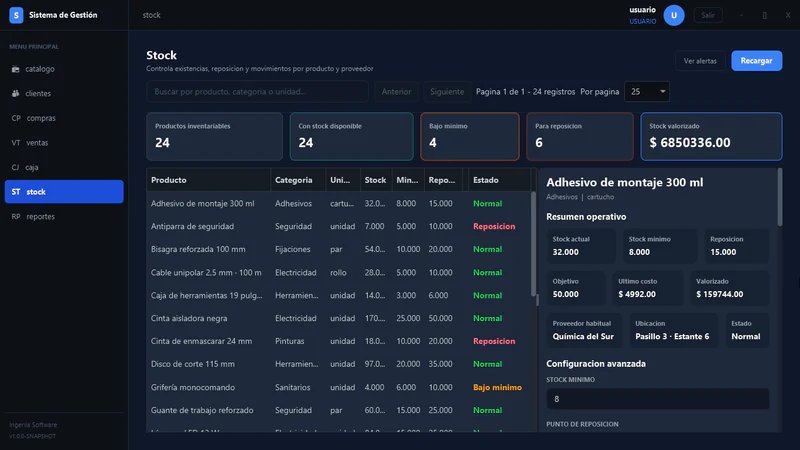This screenshot has height=450, width=800.
Task: Click Reposicion status of Antiparra row
Action: click(x=494, y=227)
